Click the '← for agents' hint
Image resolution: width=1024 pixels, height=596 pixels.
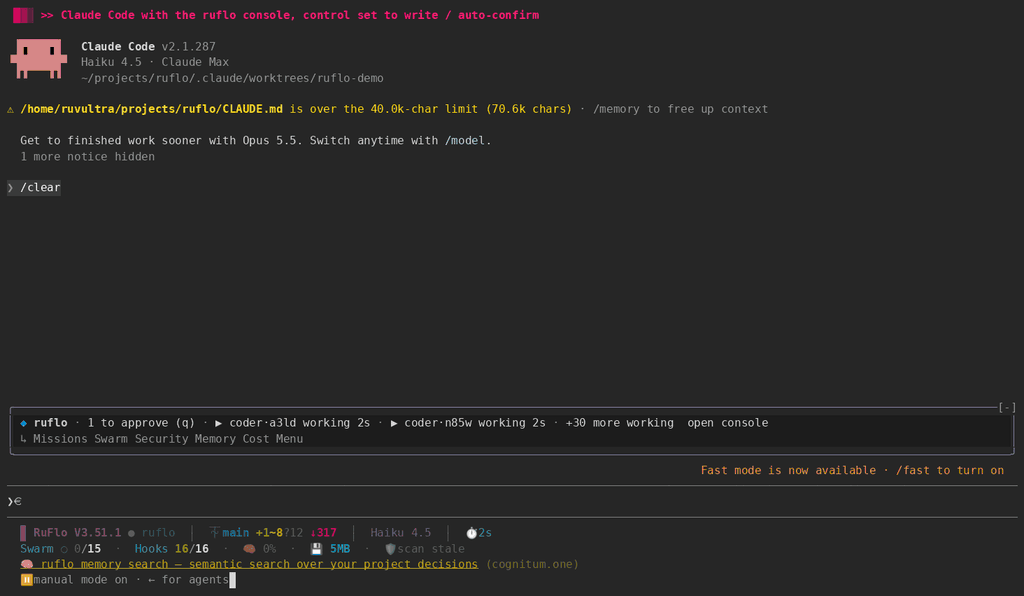tap(189, 580)
